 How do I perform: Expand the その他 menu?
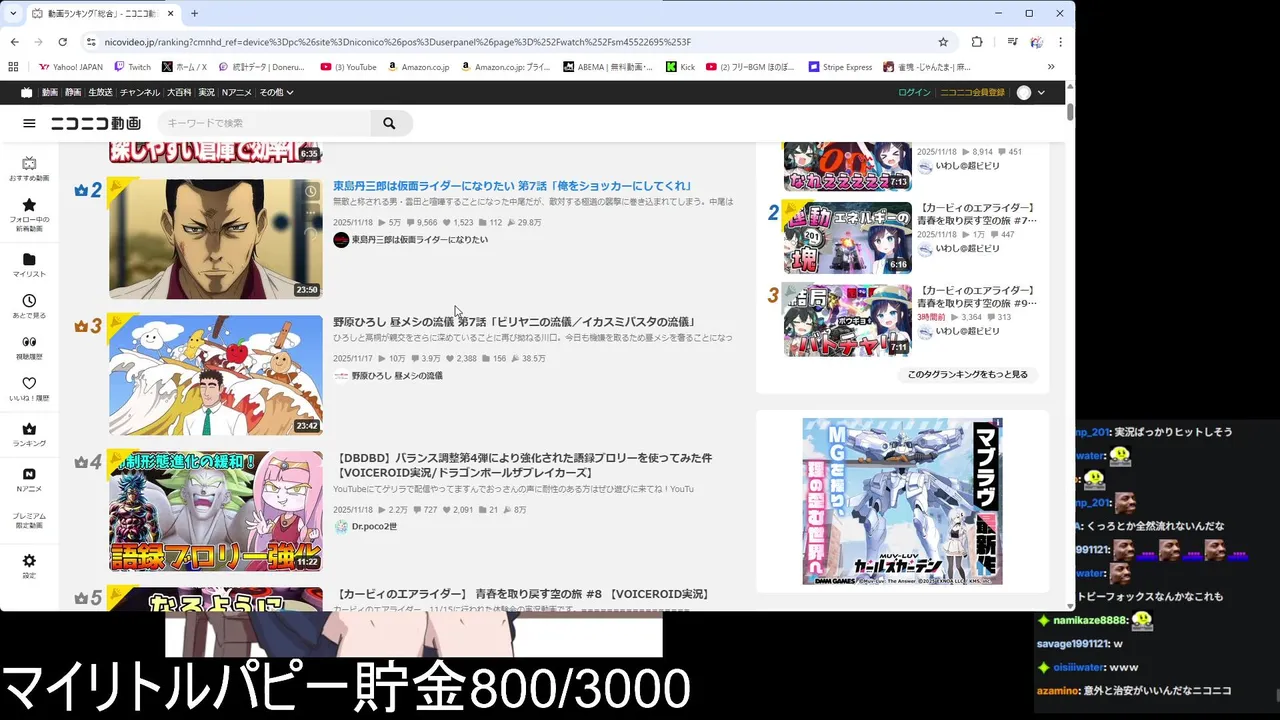point(276,92)
